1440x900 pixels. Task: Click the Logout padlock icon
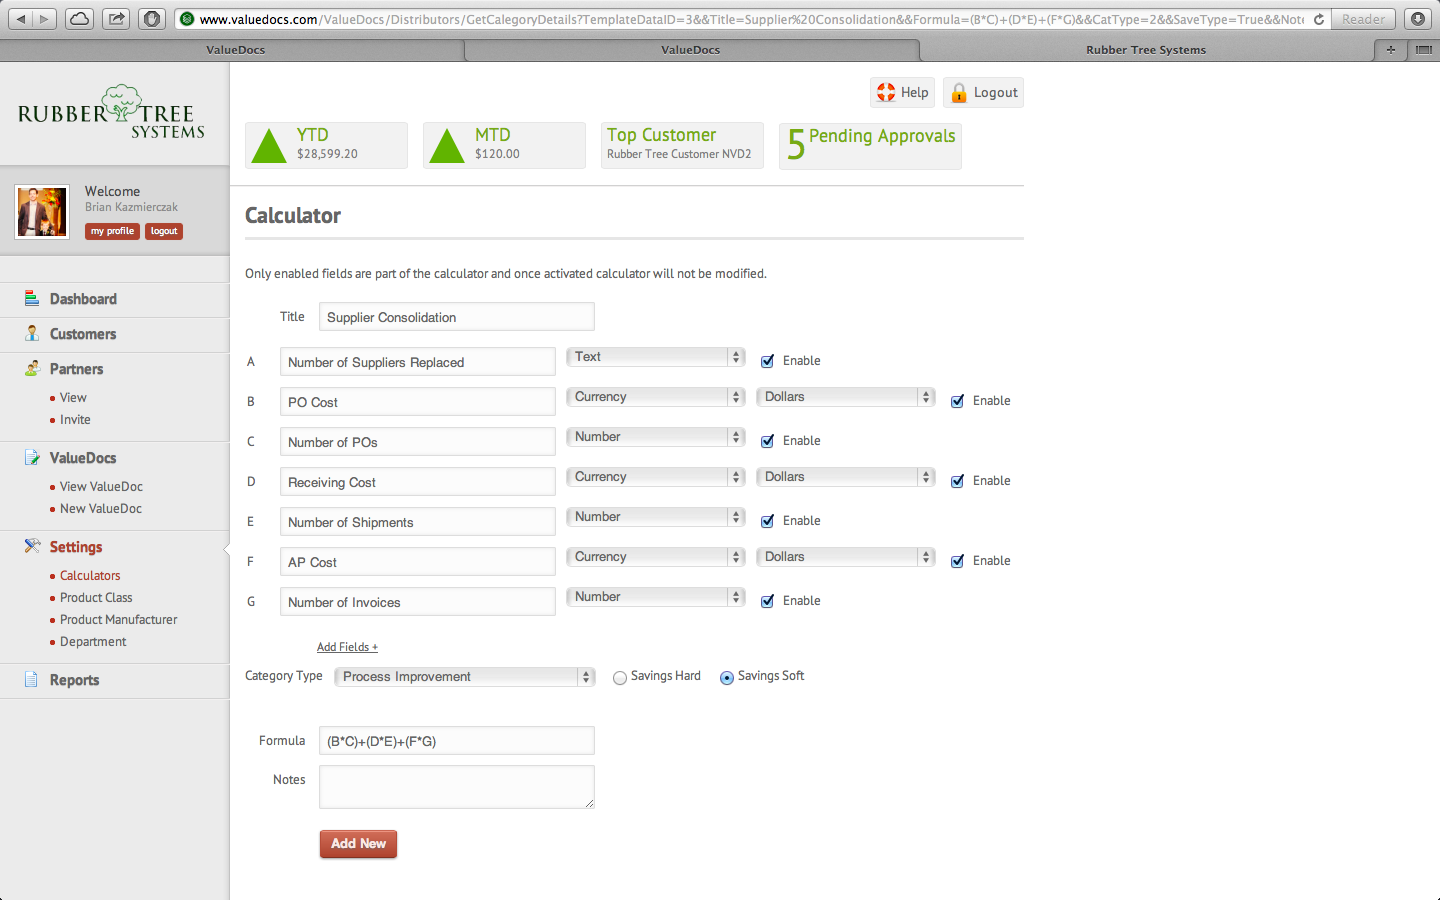point(959,93)
